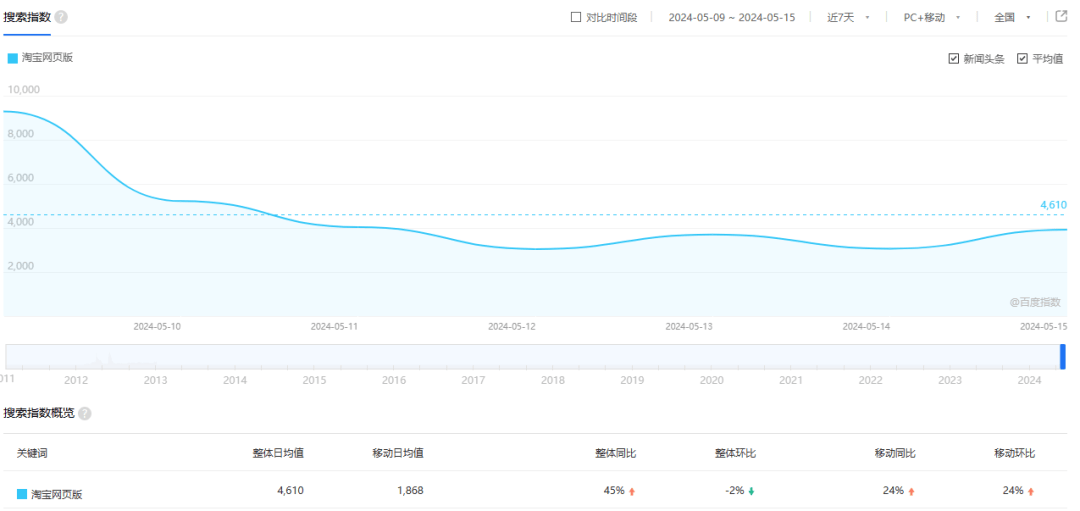
Task: Click the 移动日均值 column header
Action: click(398, 453)
